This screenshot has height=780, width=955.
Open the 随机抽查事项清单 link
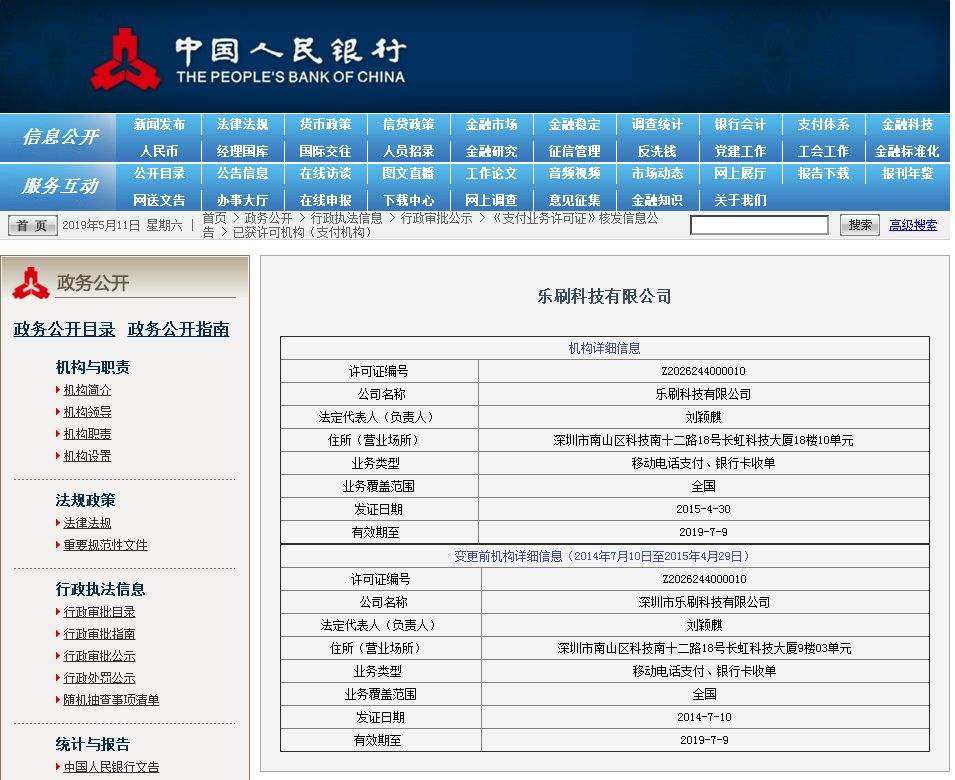point(110,700)
